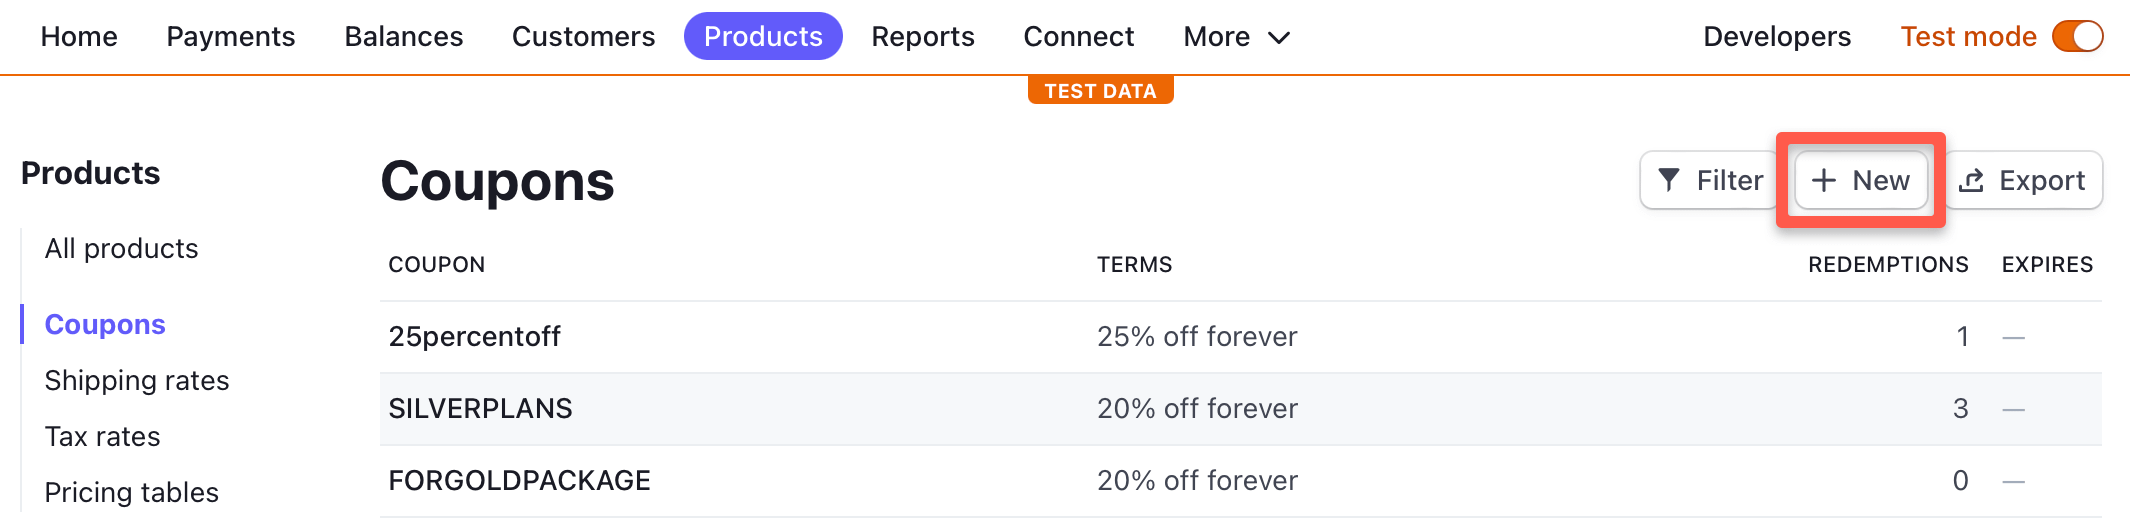Open Shipping rates in the sidebar

[137, 381]
